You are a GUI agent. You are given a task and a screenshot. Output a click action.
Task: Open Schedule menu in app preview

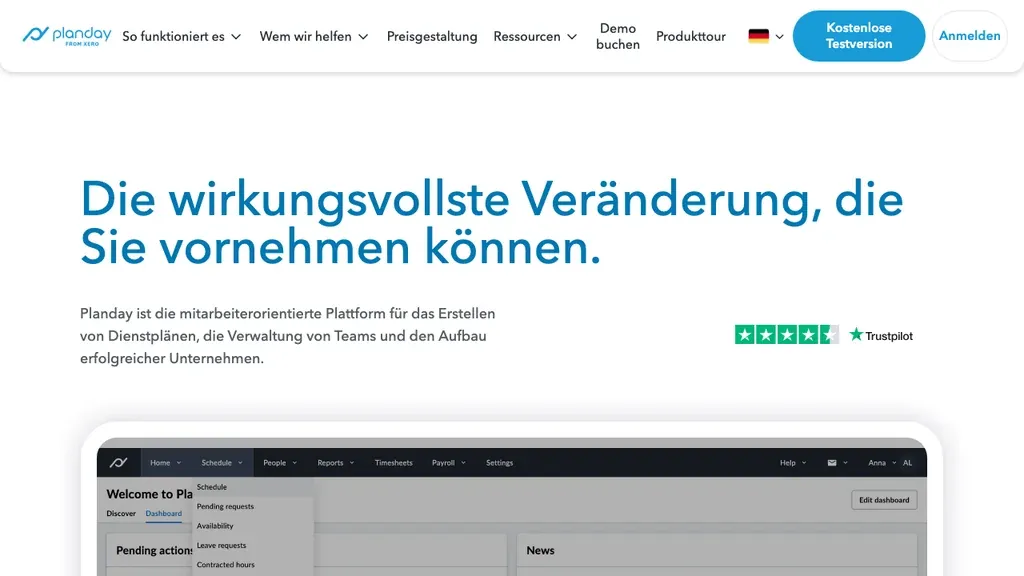222,462
